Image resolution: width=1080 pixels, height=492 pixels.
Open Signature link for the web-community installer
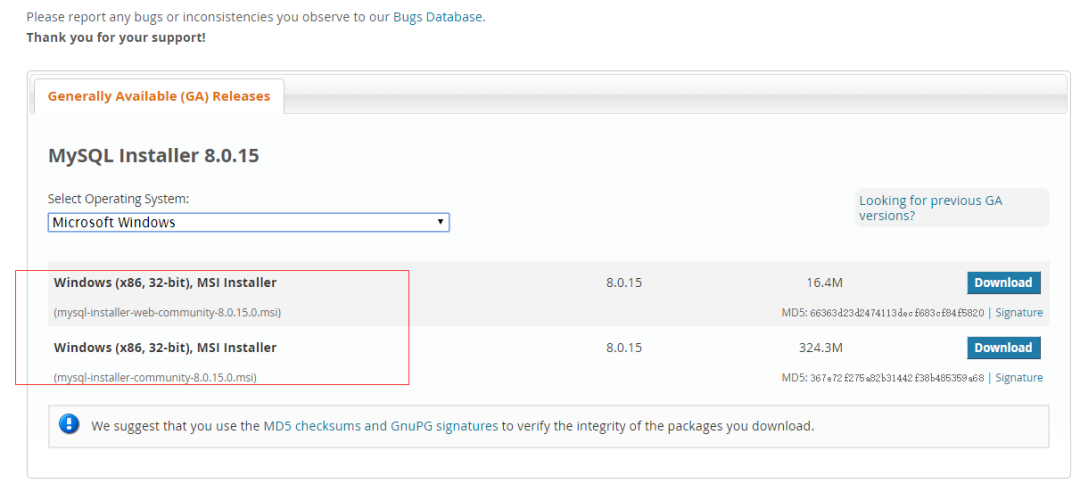pos(1019,313)
